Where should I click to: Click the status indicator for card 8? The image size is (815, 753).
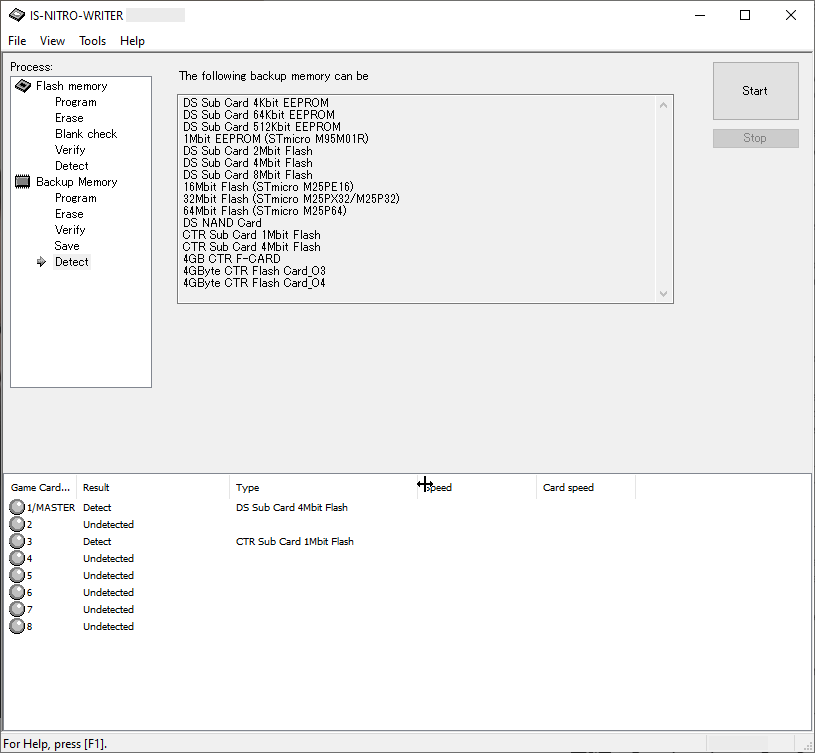pyautogui.click(x=17, y=626)
